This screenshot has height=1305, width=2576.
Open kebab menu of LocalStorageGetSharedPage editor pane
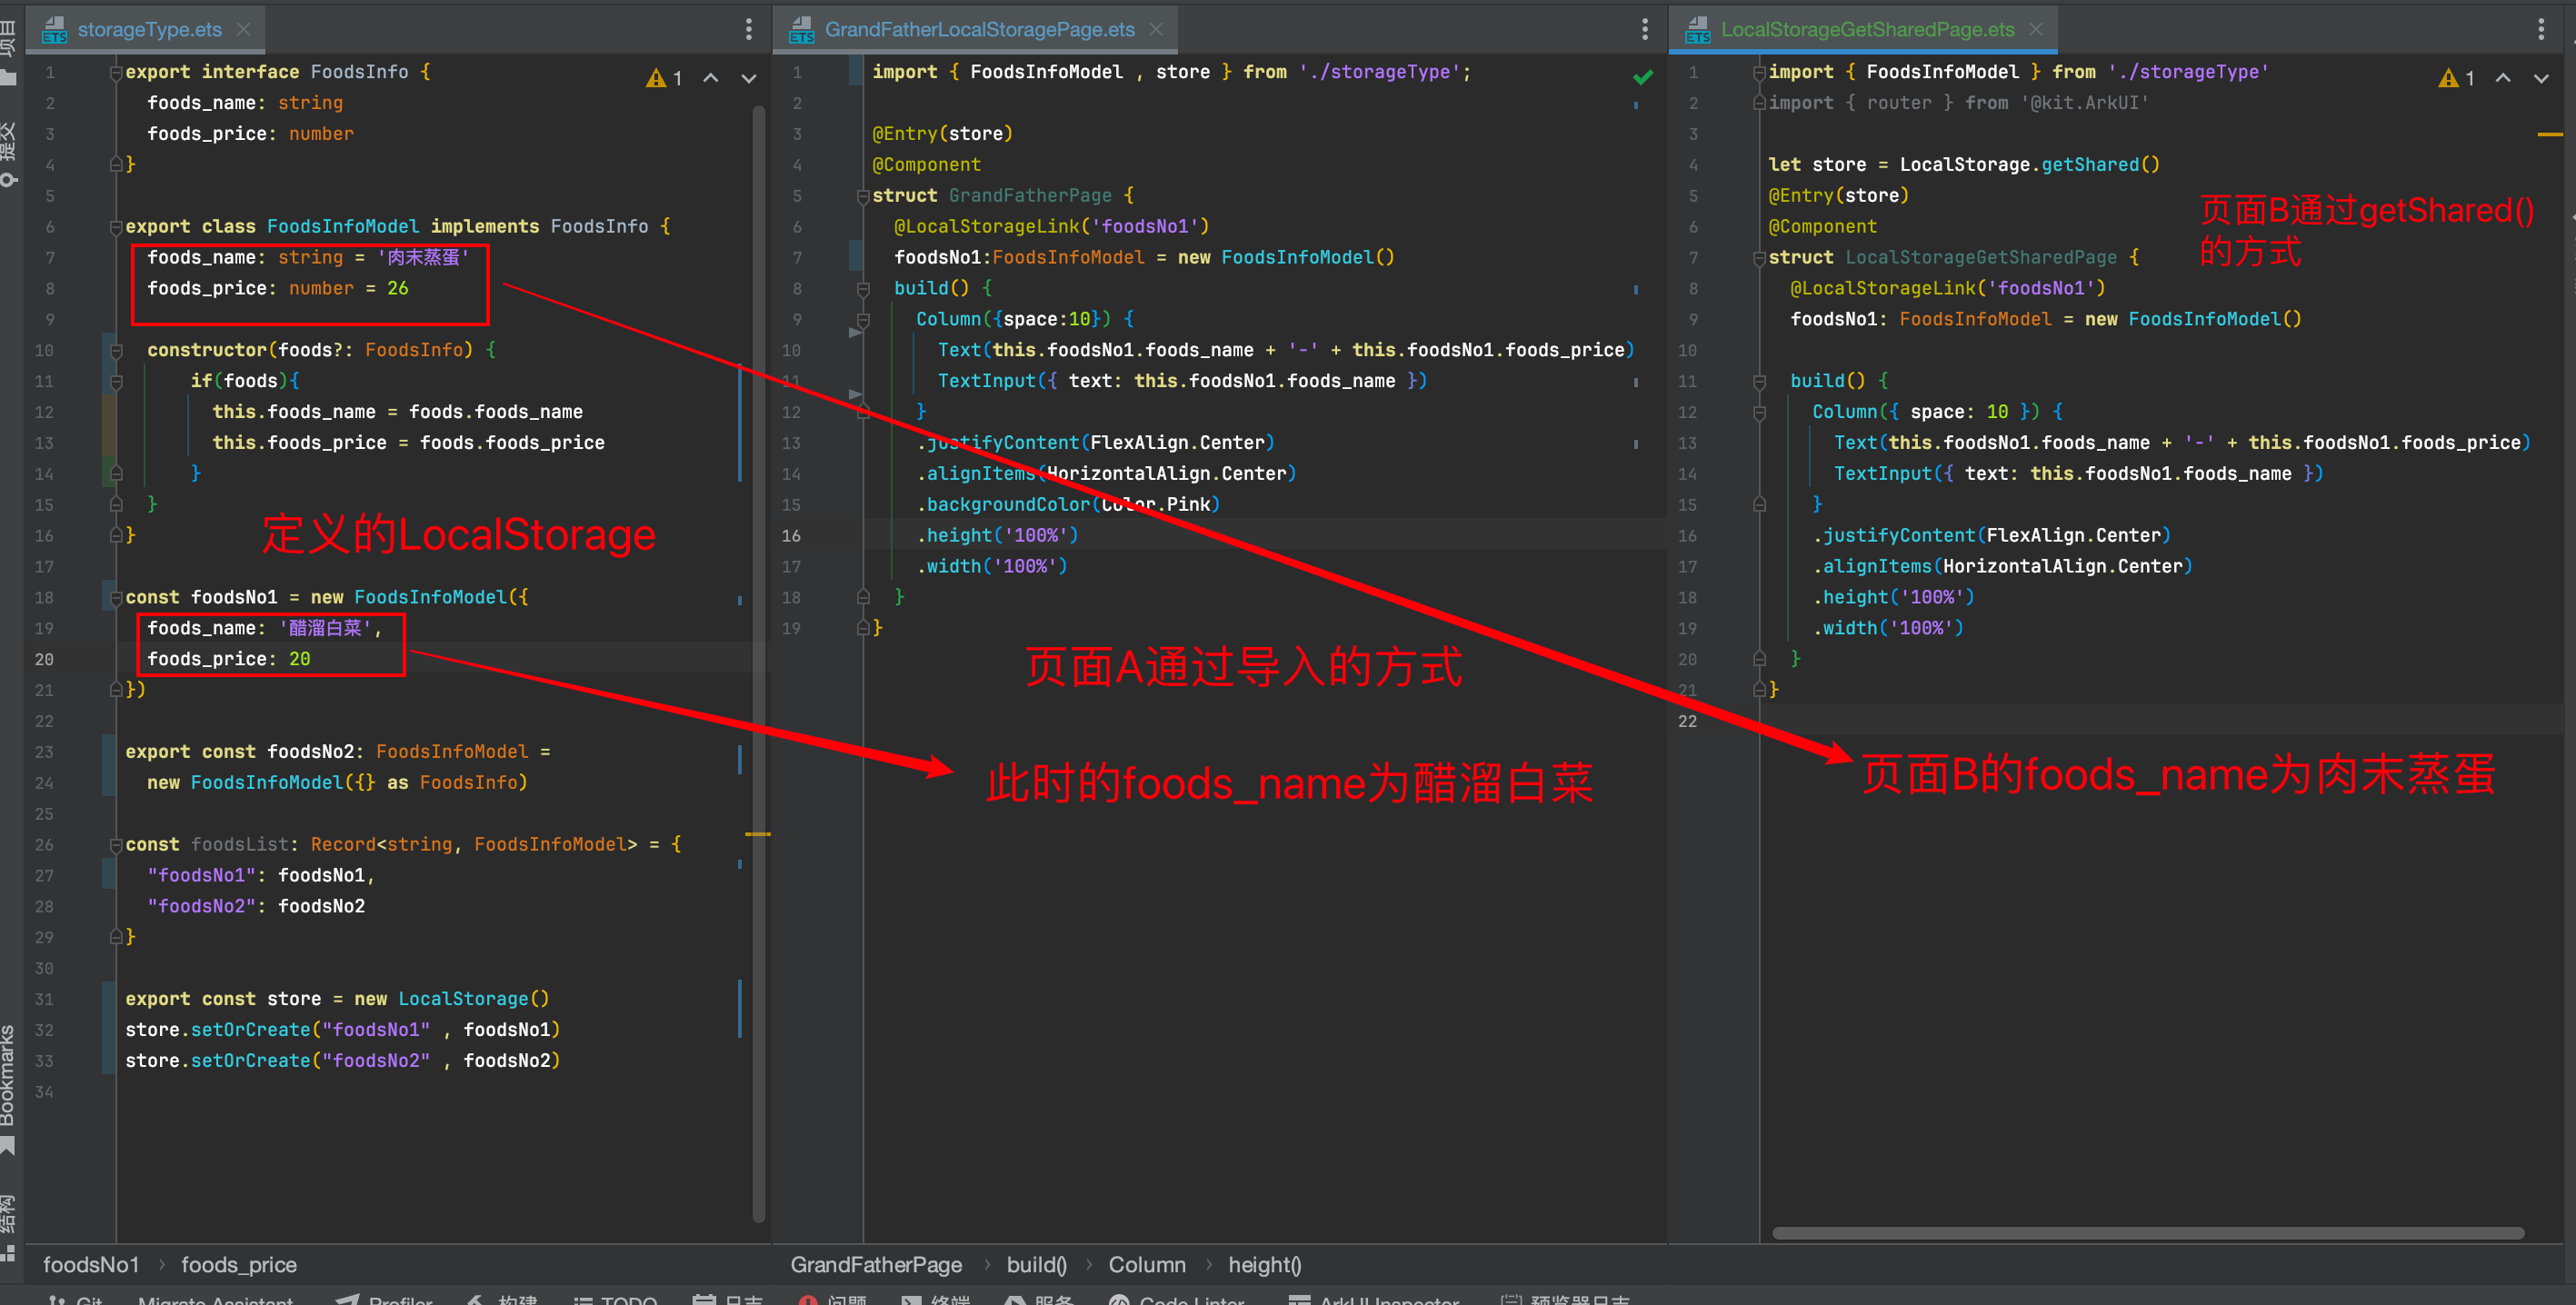click(2541, 29)
